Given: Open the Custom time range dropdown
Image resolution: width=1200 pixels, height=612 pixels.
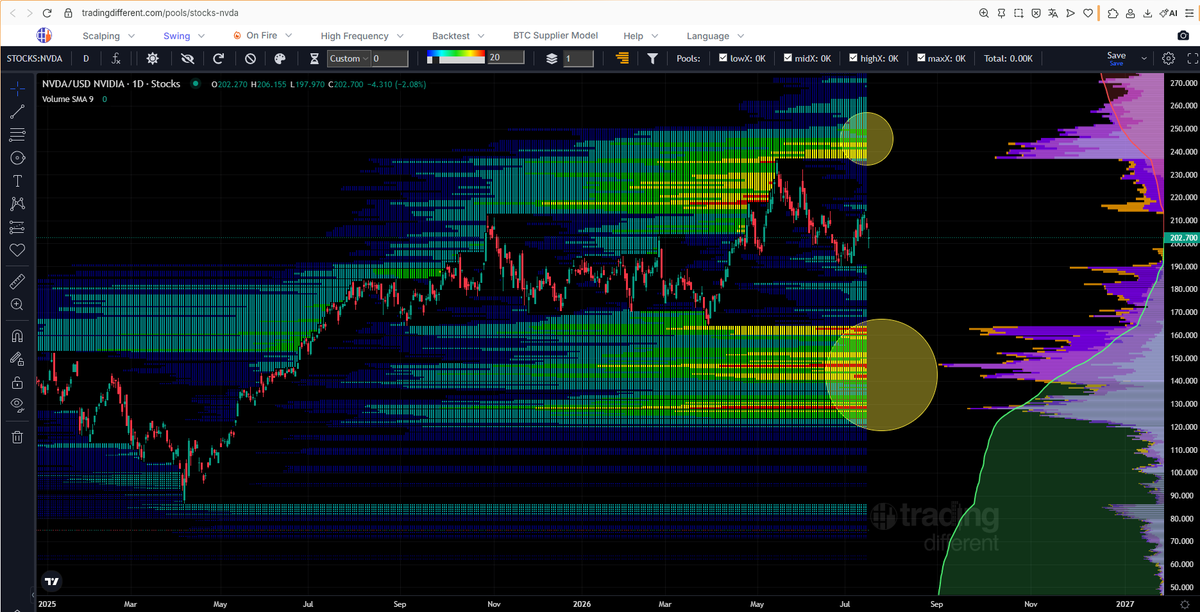Looking at the screenshot, I should (x=349, y=59).
